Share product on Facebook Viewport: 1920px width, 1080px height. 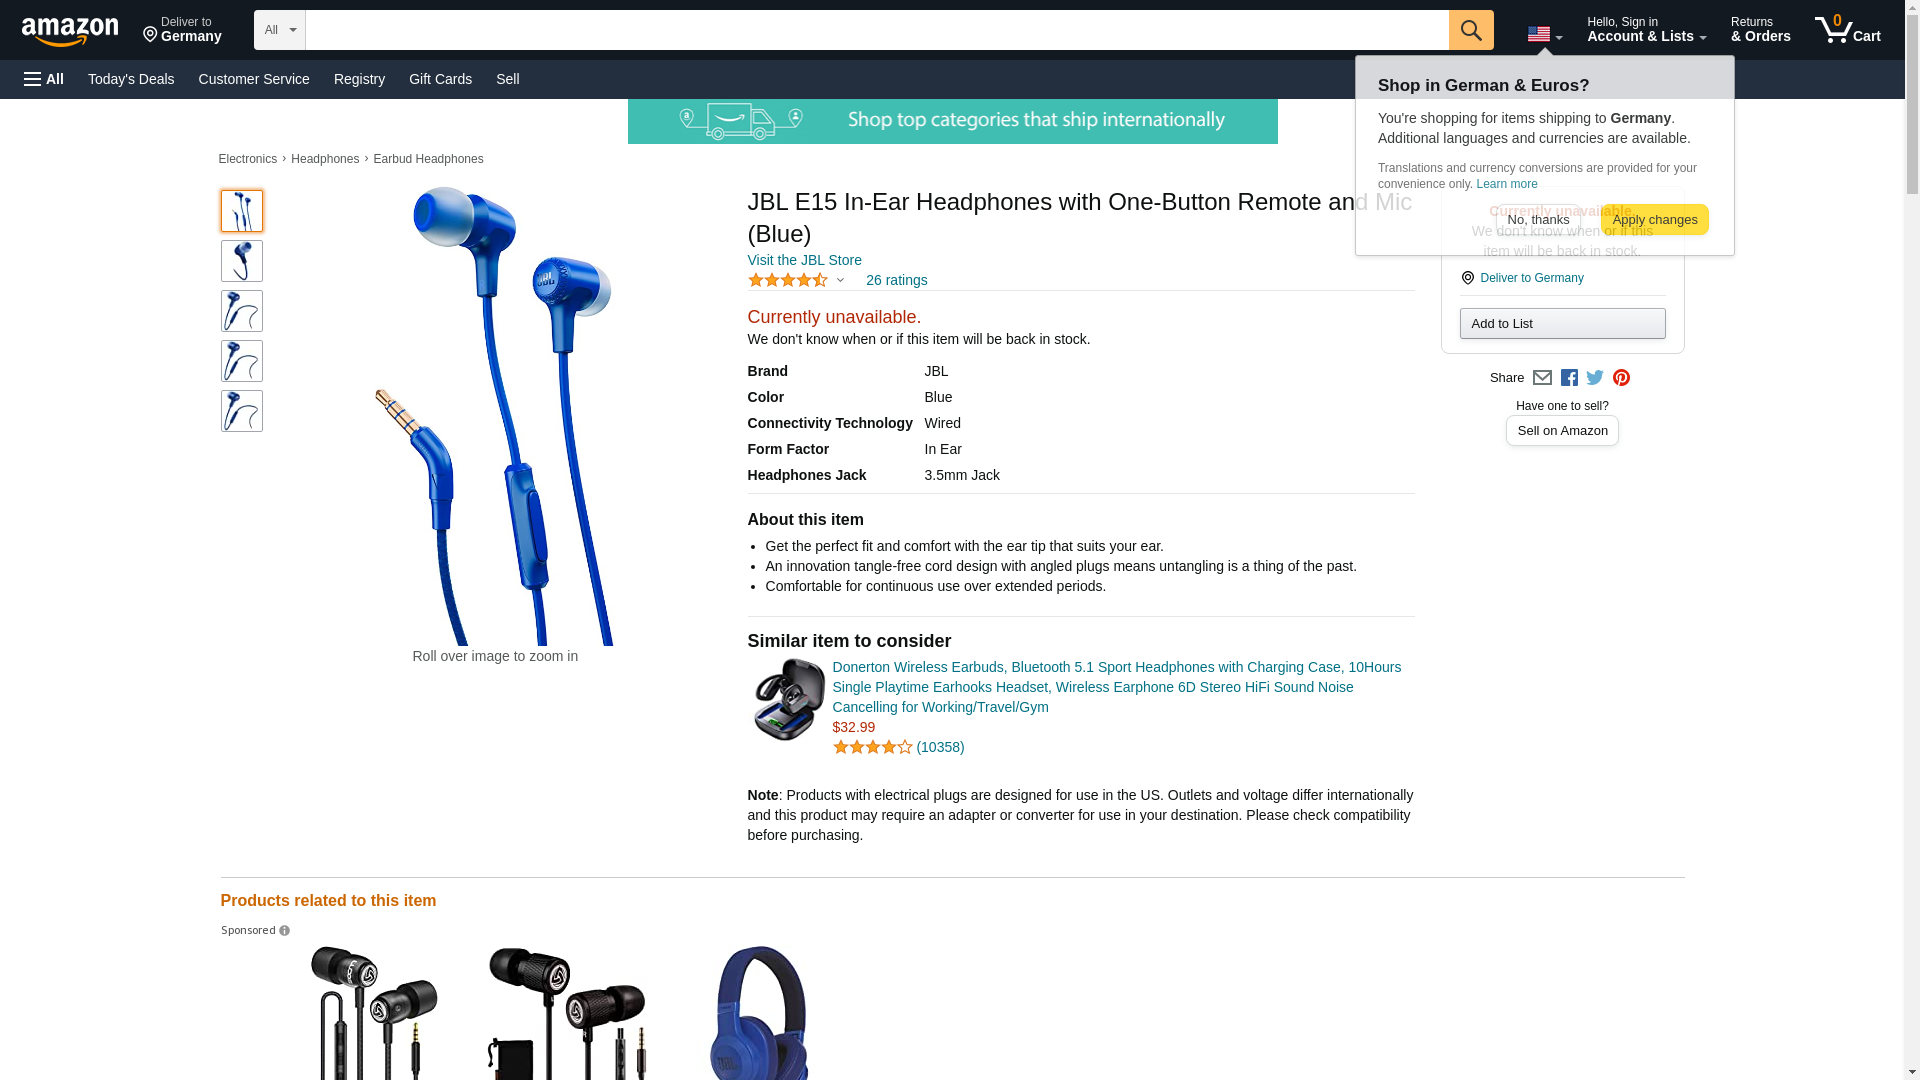click(1569, 378)
